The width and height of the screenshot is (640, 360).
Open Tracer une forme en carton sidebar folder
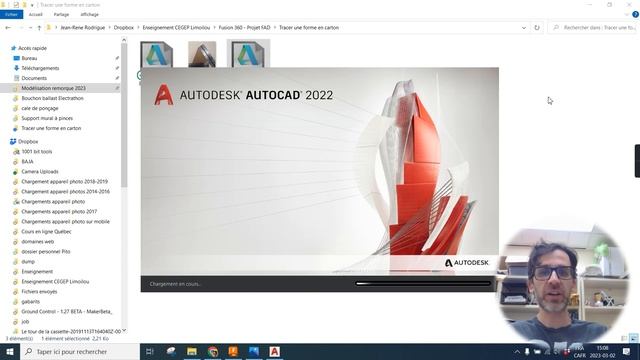coord(51,128)
